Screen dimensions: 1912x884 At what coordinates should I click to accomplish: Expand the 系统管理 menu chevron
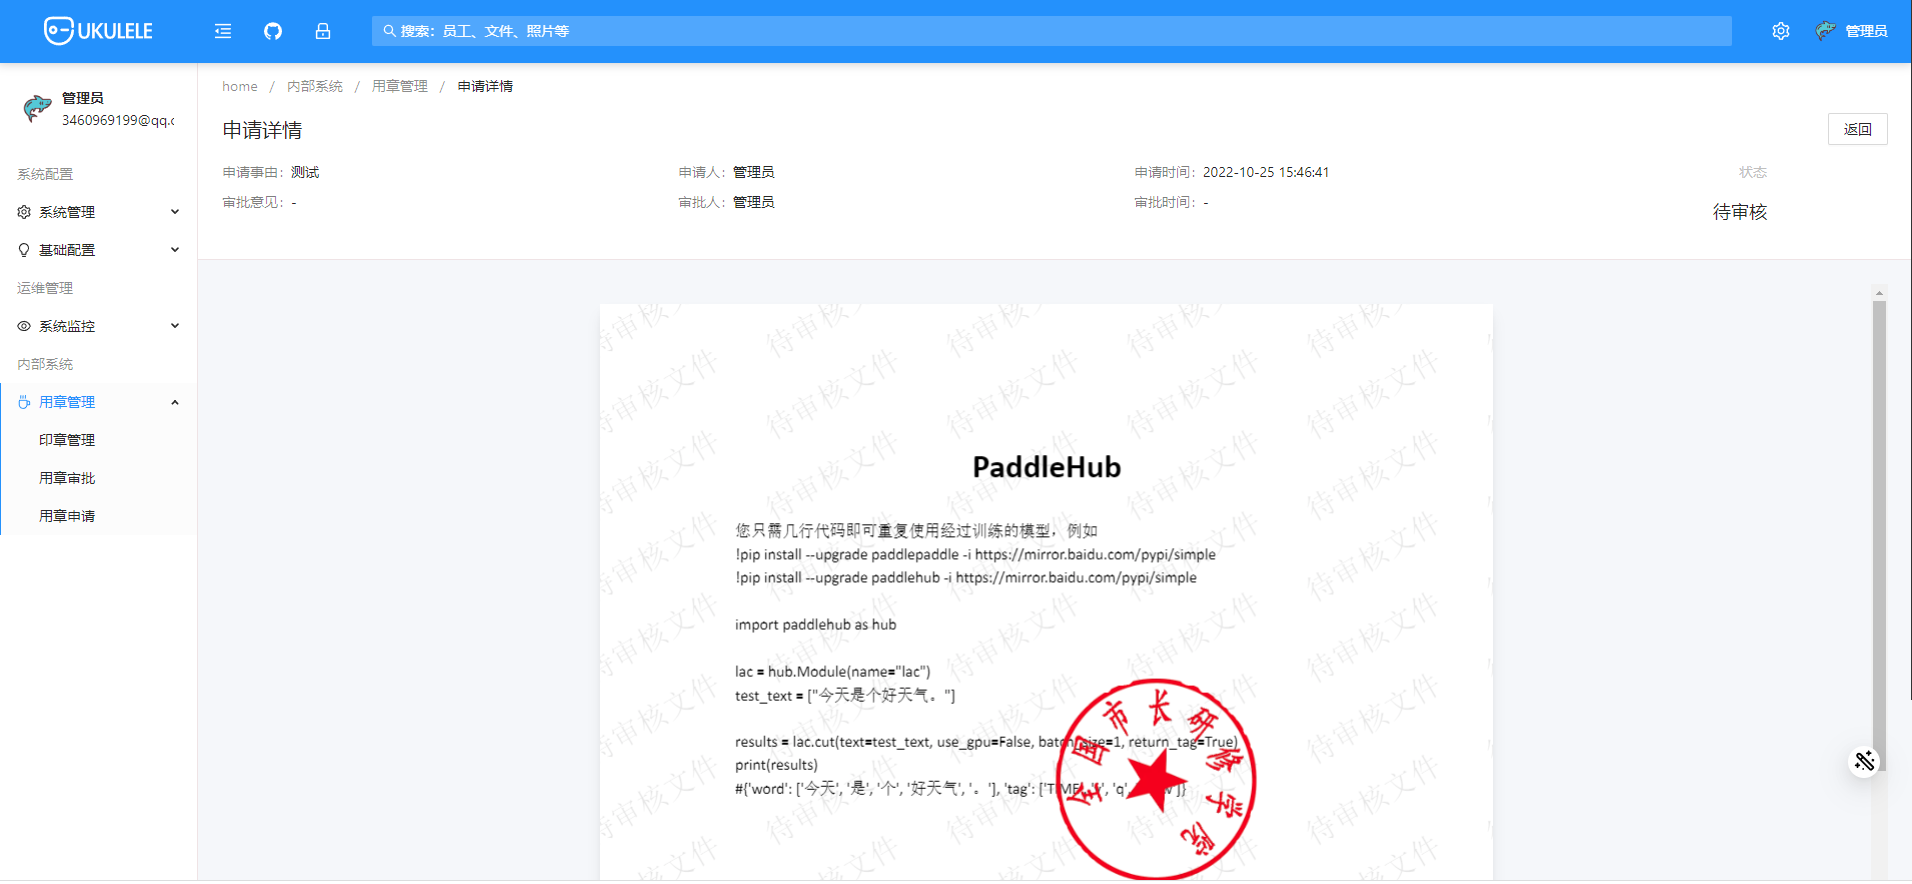click(175, 212)
